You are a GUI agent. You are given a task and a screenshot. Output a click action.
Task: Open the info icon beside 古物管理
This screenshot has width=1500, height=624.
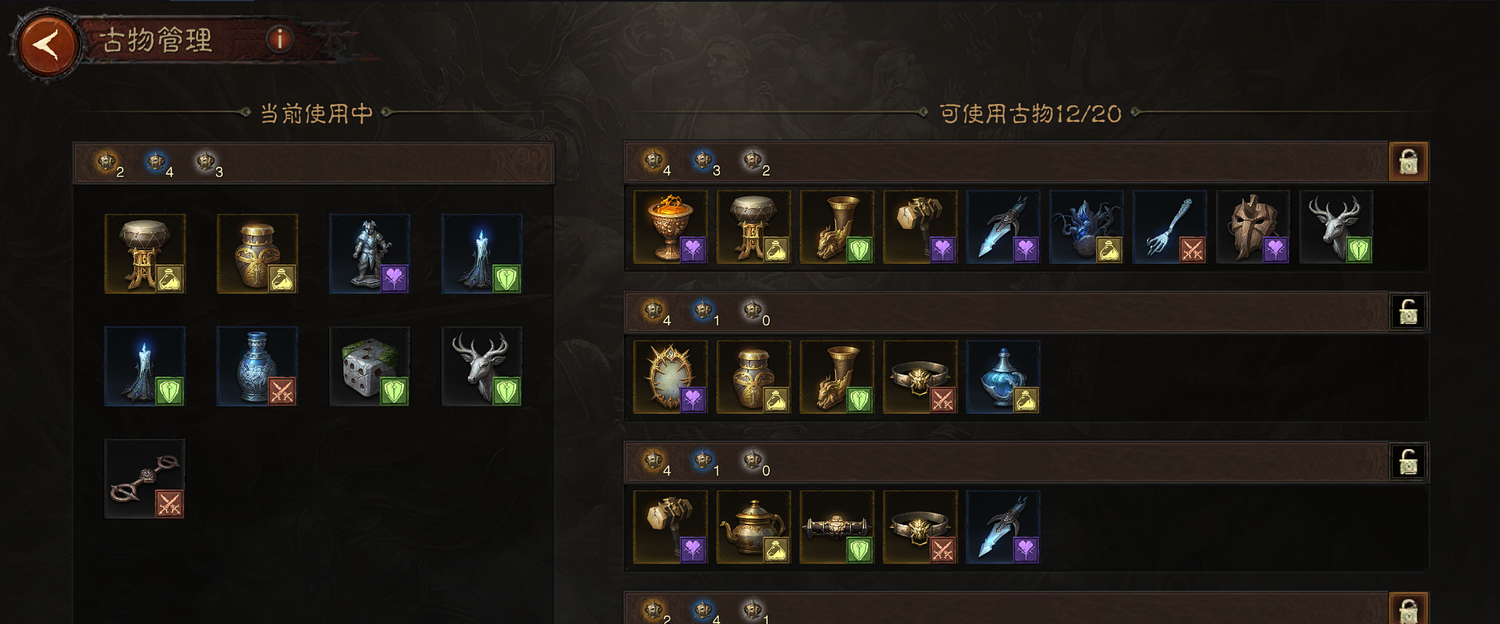click(280, 40)
